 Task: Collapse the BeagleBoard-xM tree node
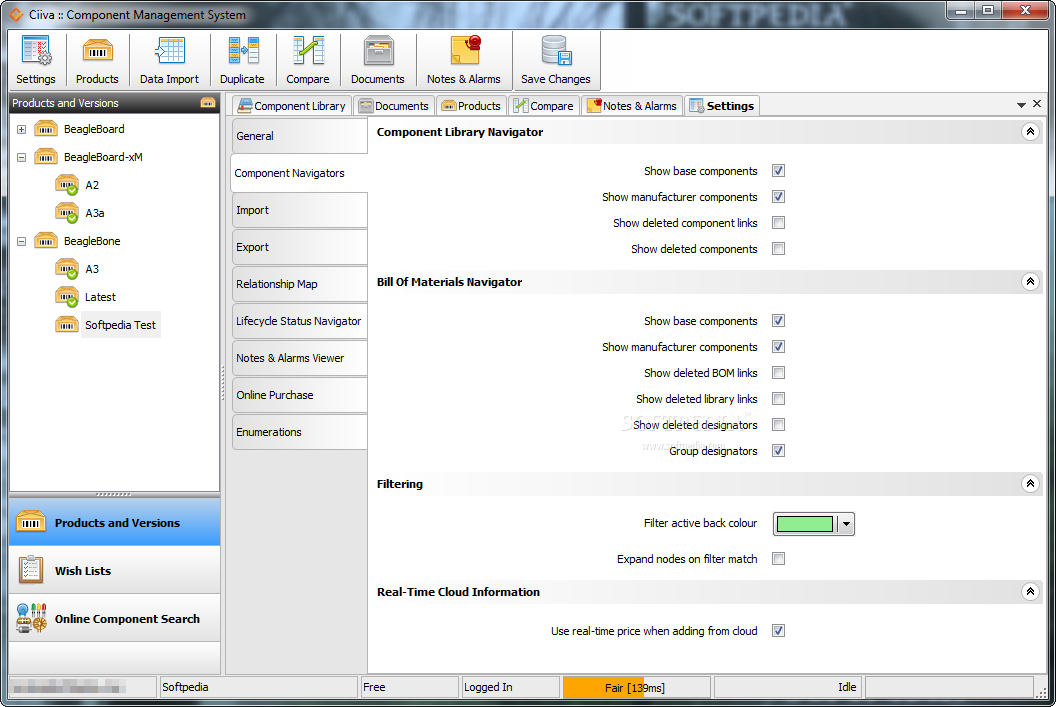click(x=22, y=158)
